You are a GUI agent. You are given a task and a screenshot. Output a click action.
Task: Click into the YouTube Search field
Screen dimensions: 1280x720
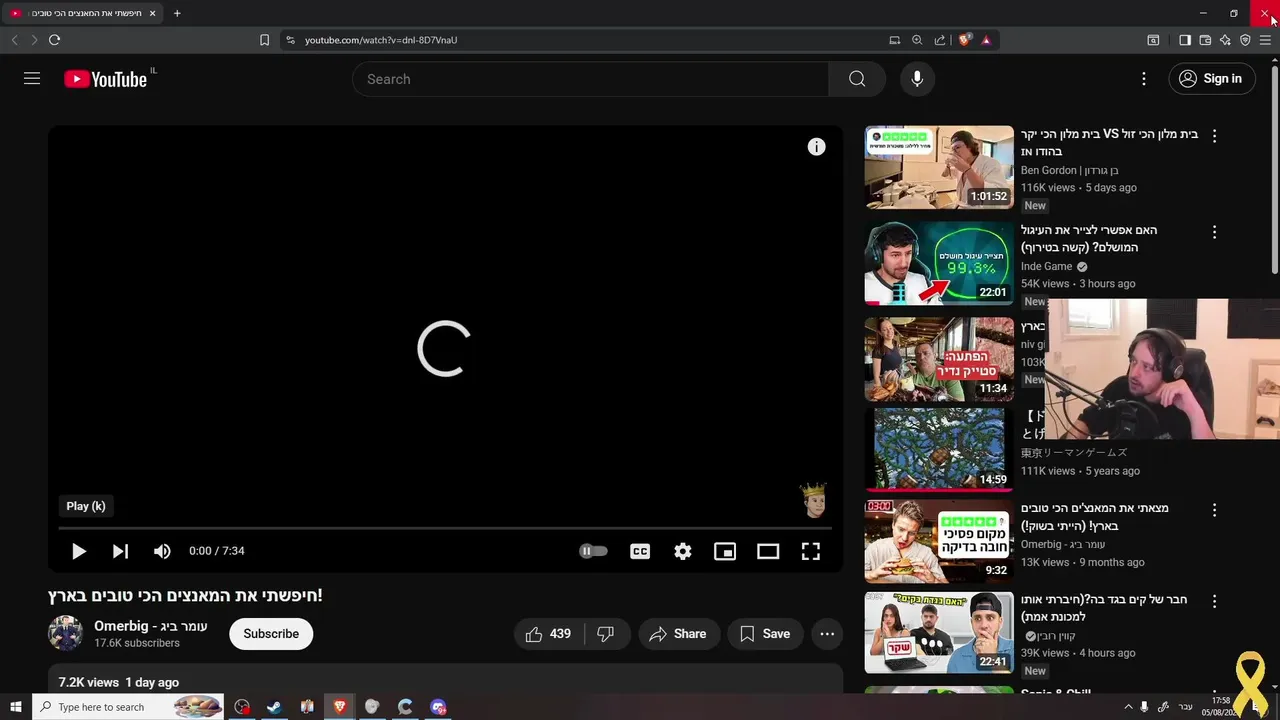[x=591, y=79]
